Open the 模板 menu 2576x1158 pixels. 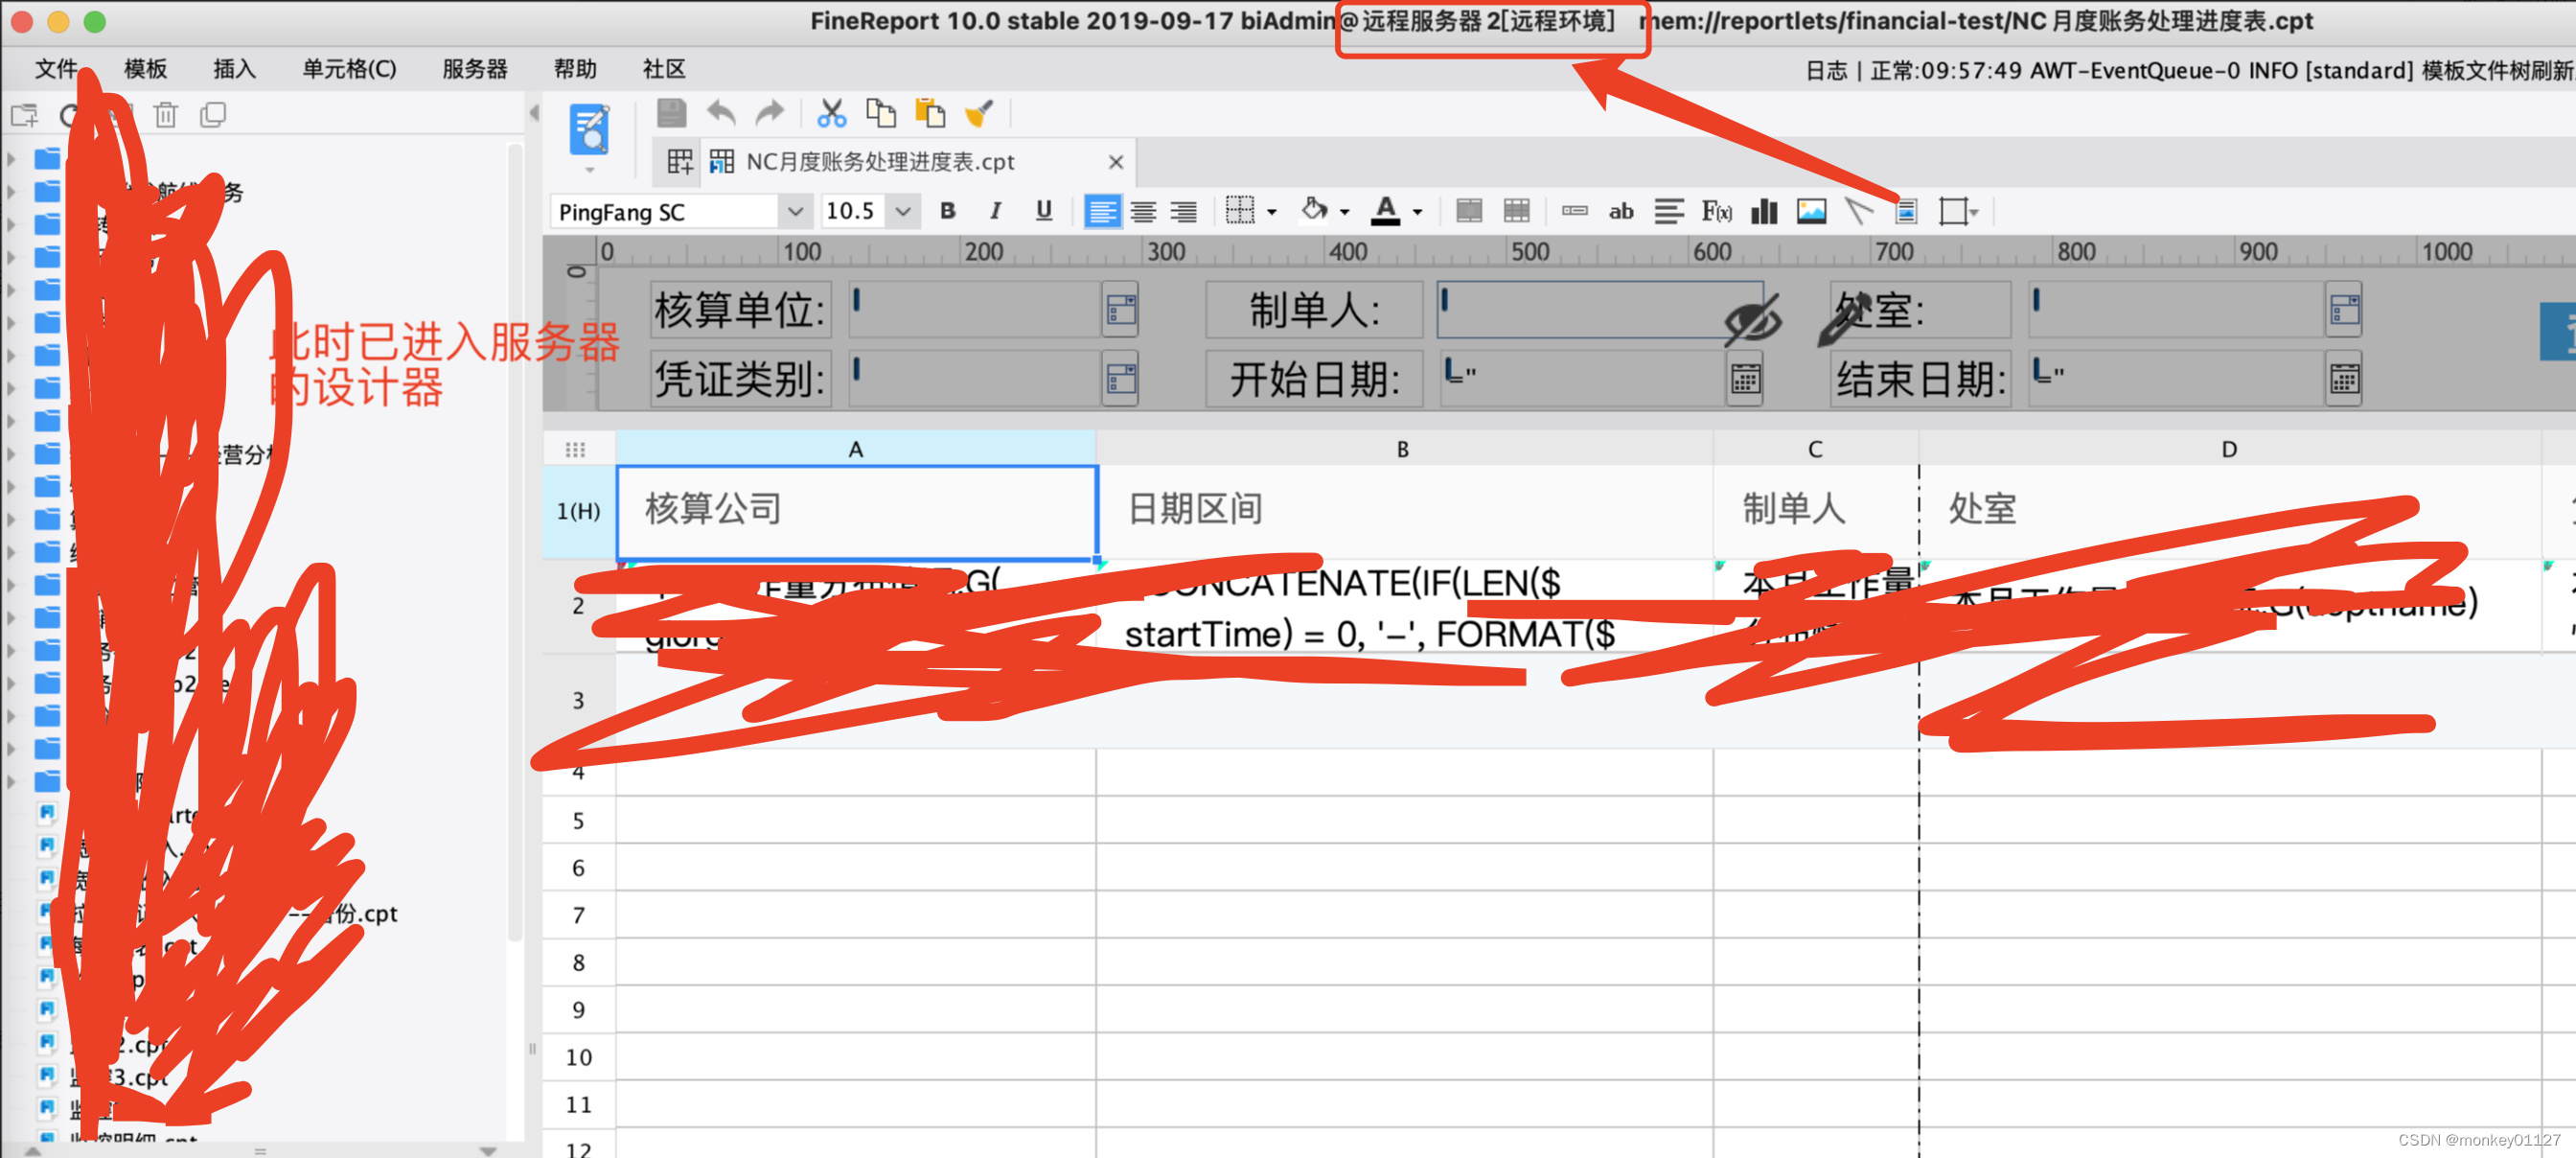pyautogui.click(x=145, y=69)
